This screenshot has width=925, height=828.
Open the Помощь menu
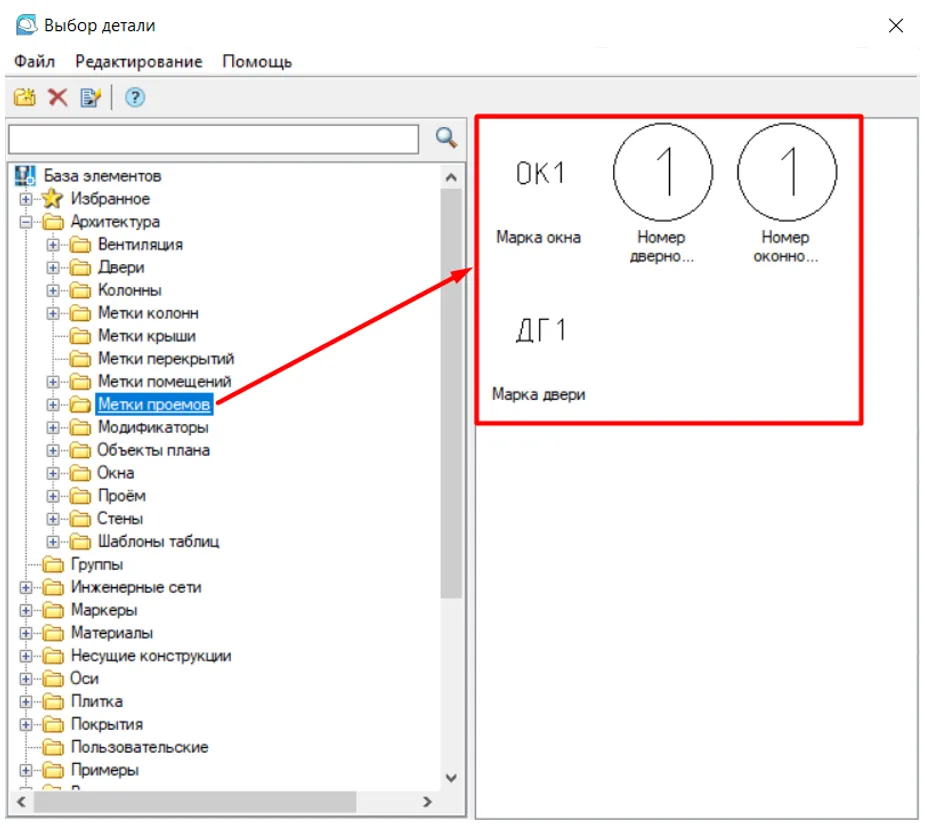coord(257,61)
